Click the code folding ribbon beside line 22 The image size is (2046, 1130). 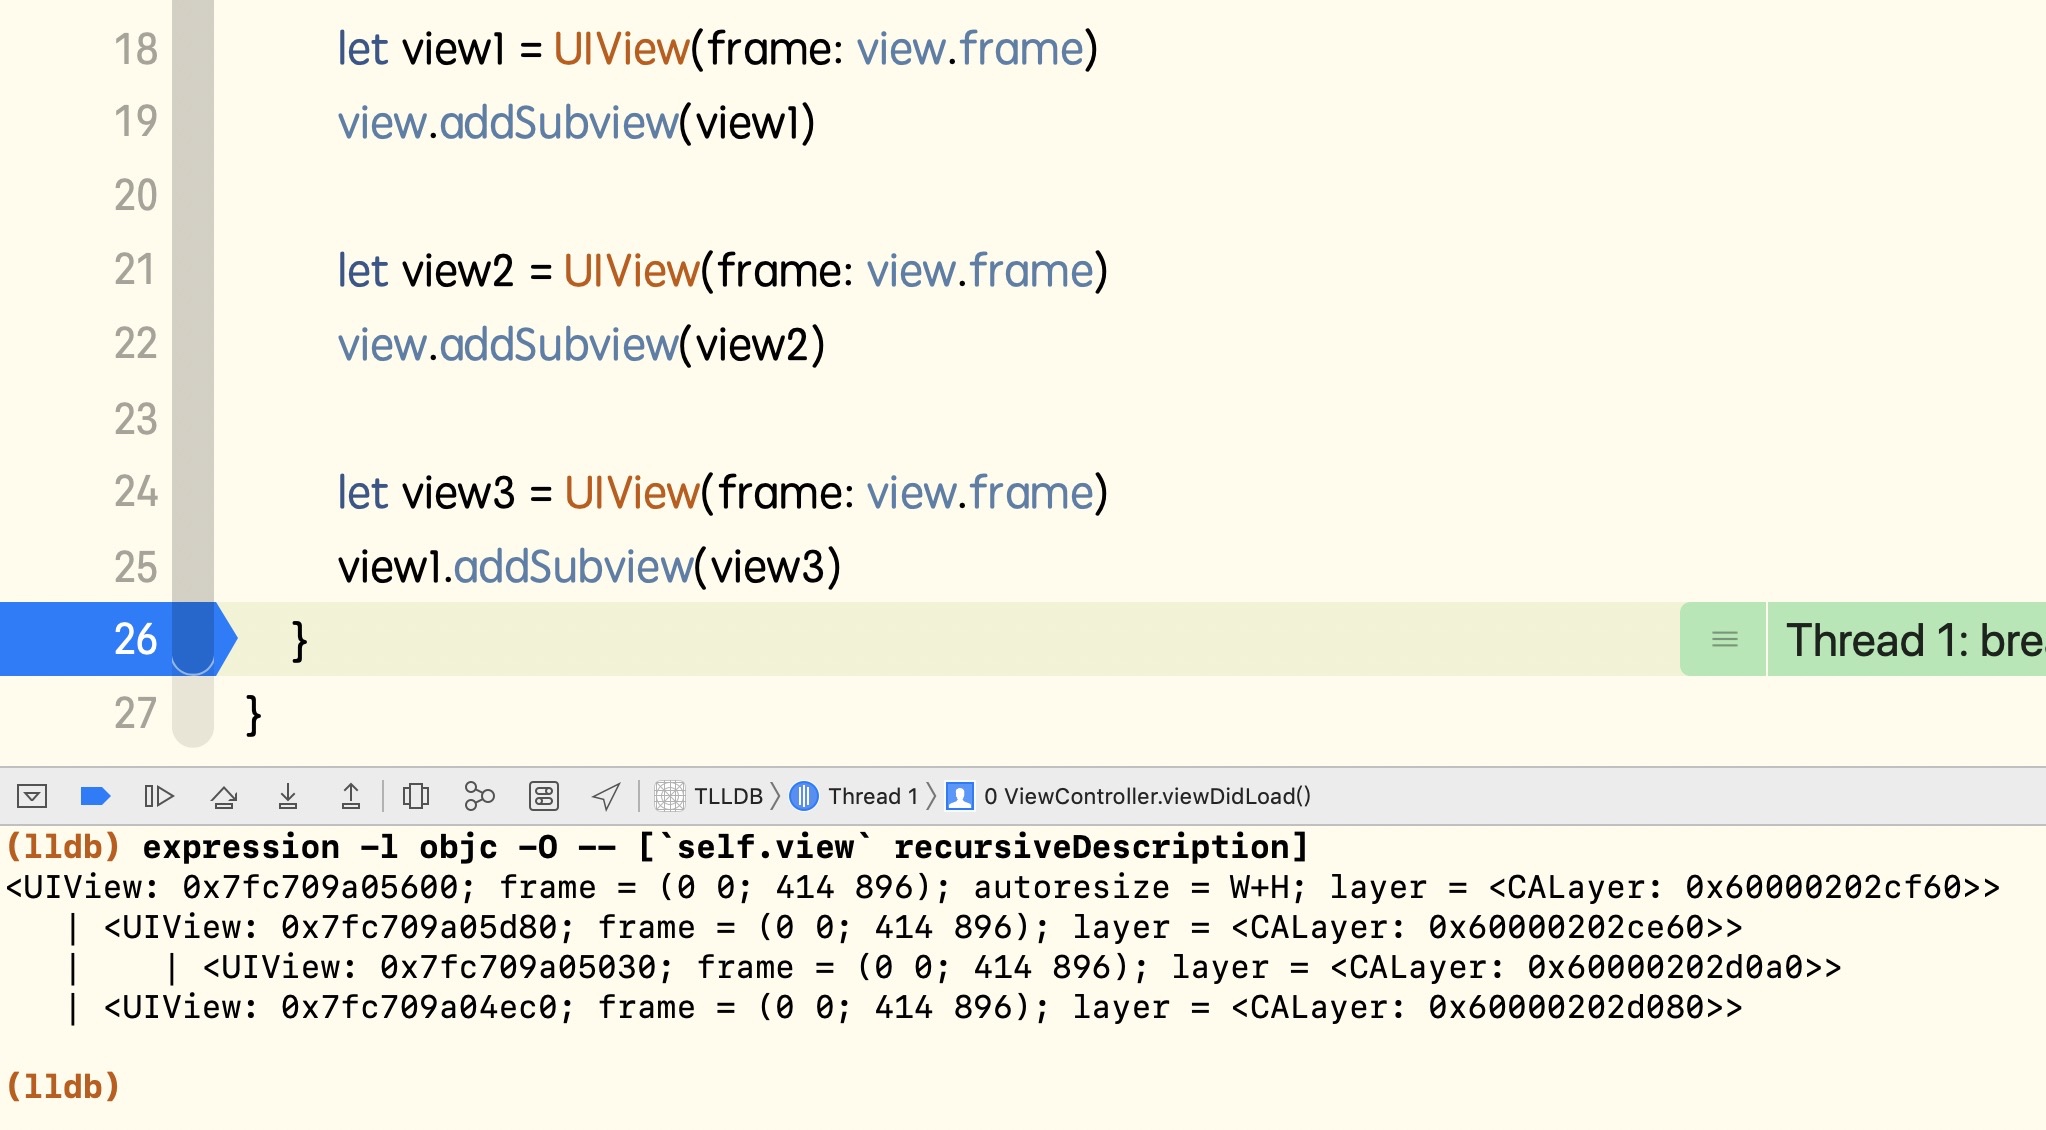[193, 344]
